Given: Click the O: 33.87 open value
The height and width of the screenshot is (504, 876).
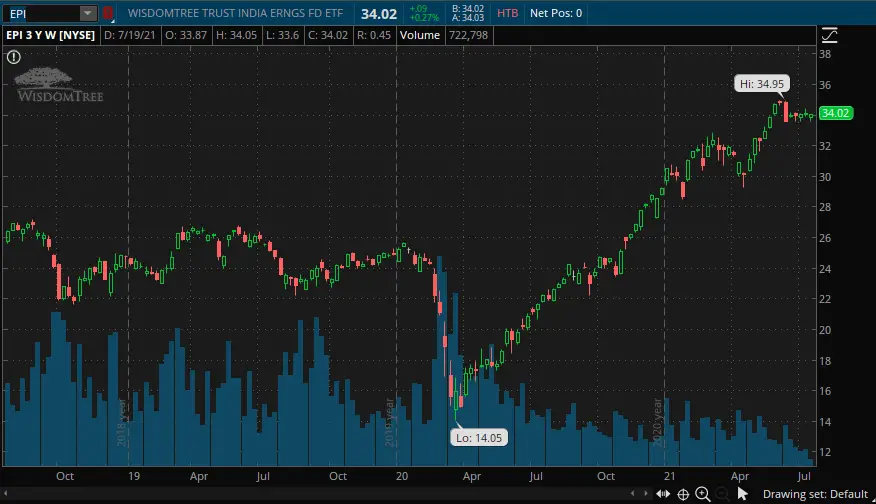Looking at the screenshot, I should click(x=186, y=35).
